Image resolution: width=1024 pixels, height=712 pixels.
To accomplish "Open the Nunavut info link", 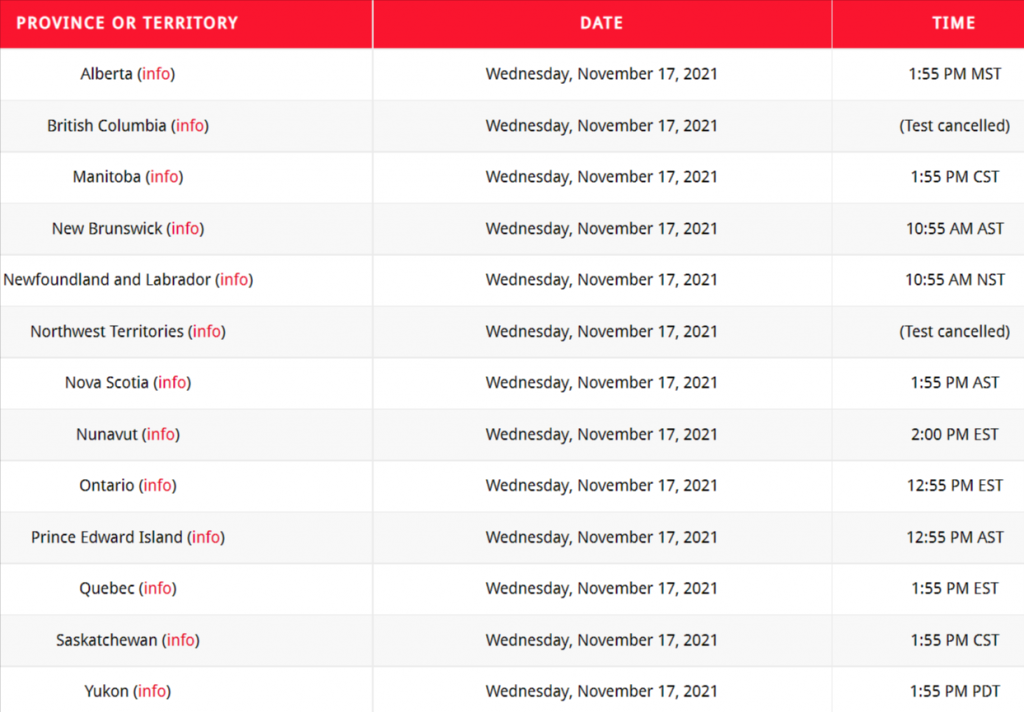I will tap(161, 434).
